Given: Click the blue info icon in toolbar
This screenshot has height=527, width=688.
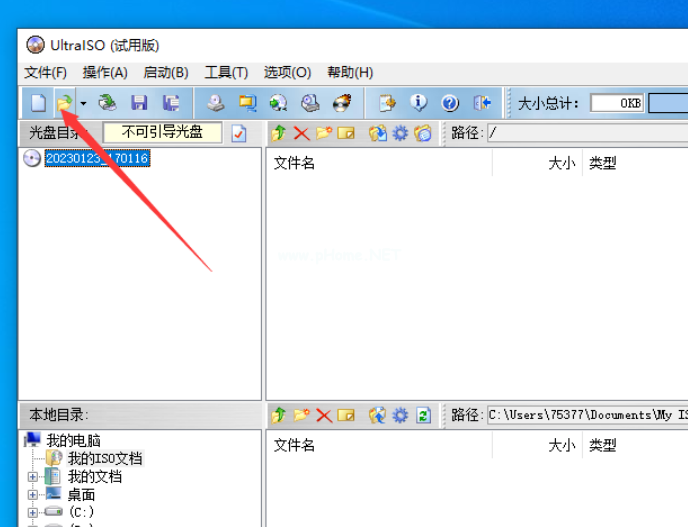Looking at the screenshot, I should click(419, 103).
